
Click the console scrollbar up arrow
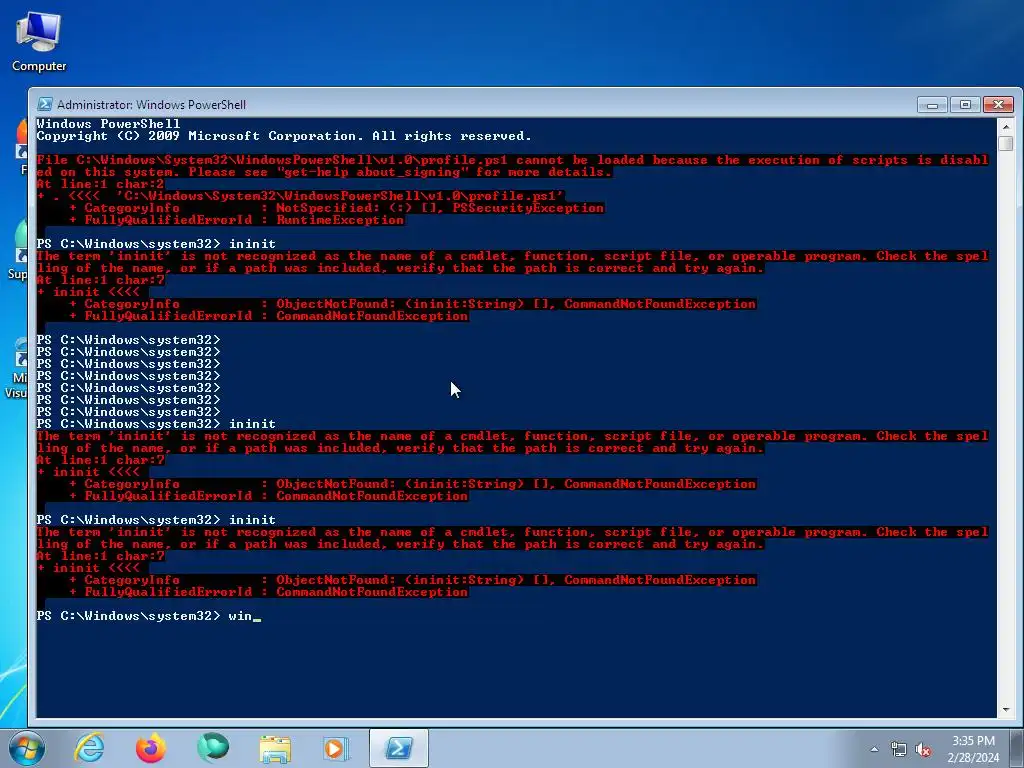tap(1006, 126)
